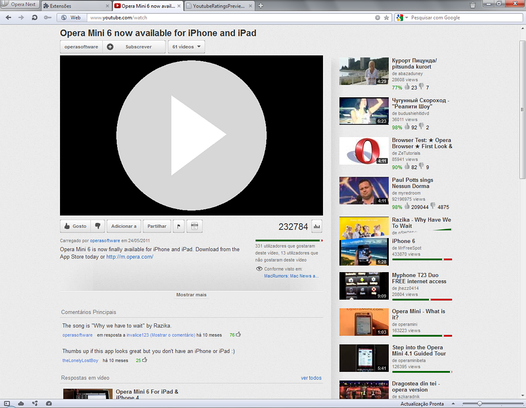Image resolution: width=526 pixels, height=408 pixels.
Task: Expand the arrow beside Actualização Pronta
Action: [x=453, y=404]
